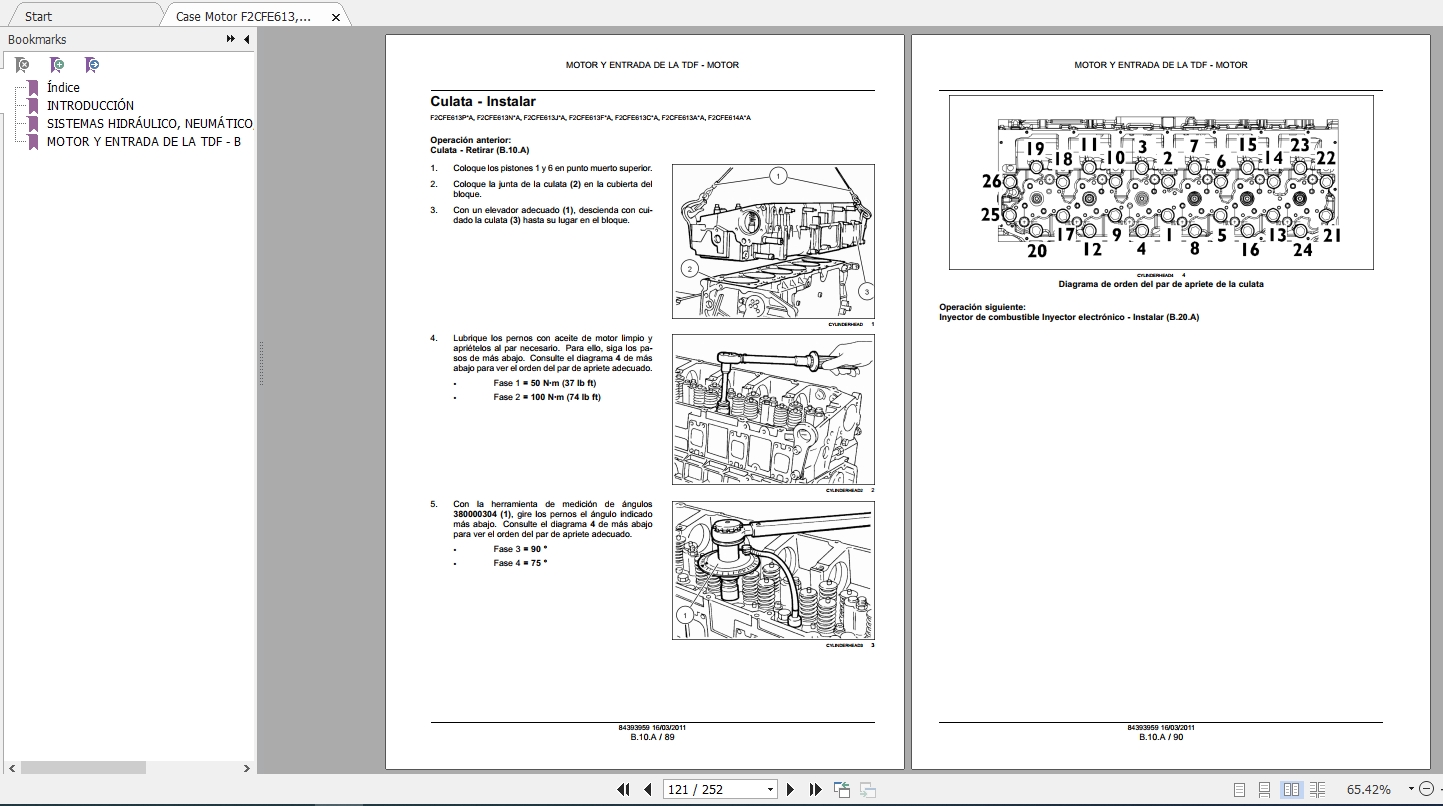Viewport: 1443px width, 806px height.
Task: Click the purple icon beside INTRODUCCIÓN
Action: pyautogui.click(x=33, y=105)
